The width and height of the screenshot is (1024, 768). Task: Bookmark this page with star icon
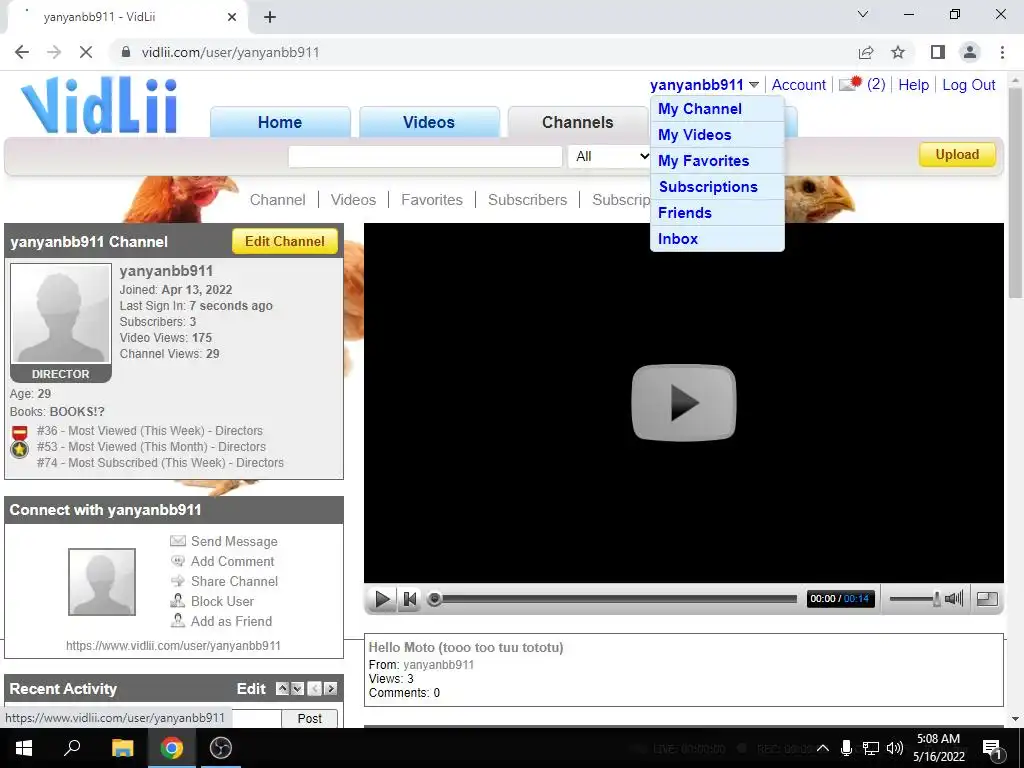point(898,52)
